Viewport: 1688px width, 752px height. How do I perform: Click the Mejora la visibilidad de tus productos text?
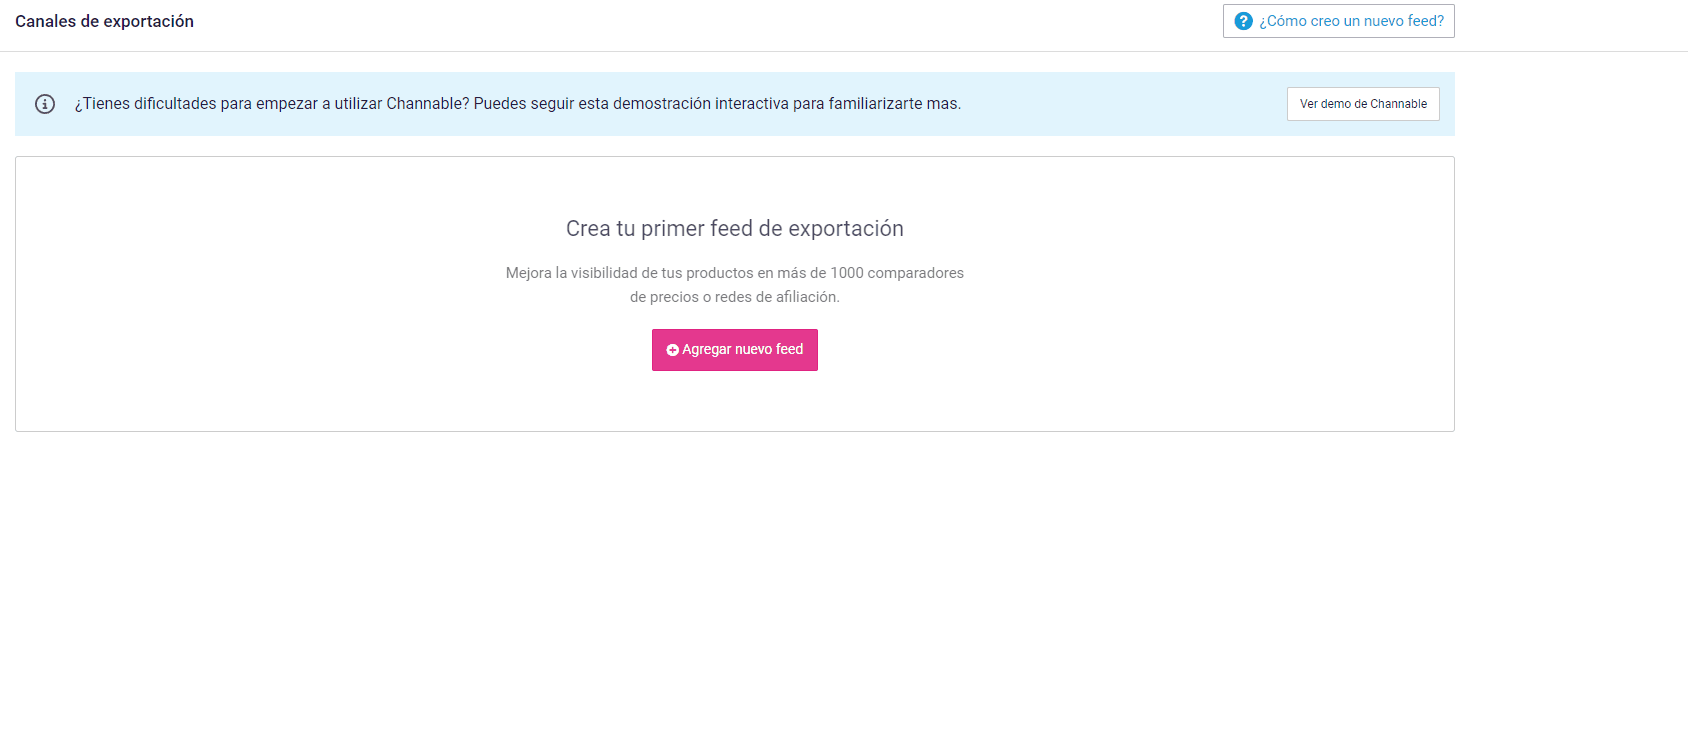pyautogui.click(x=735, y=273)
